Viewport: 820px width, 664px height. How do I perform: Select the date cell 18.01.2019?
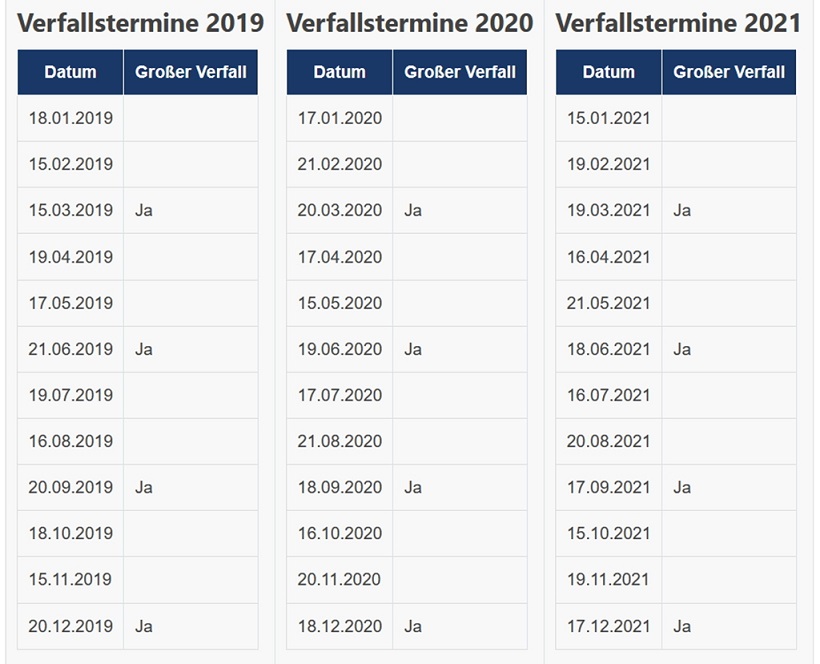coord(71,118)
